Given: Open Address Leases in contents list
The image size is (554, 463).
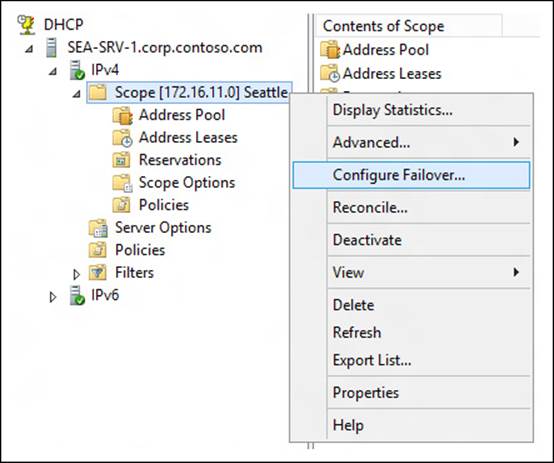Looking at the screenshot, I should click(x=391, y=74).
